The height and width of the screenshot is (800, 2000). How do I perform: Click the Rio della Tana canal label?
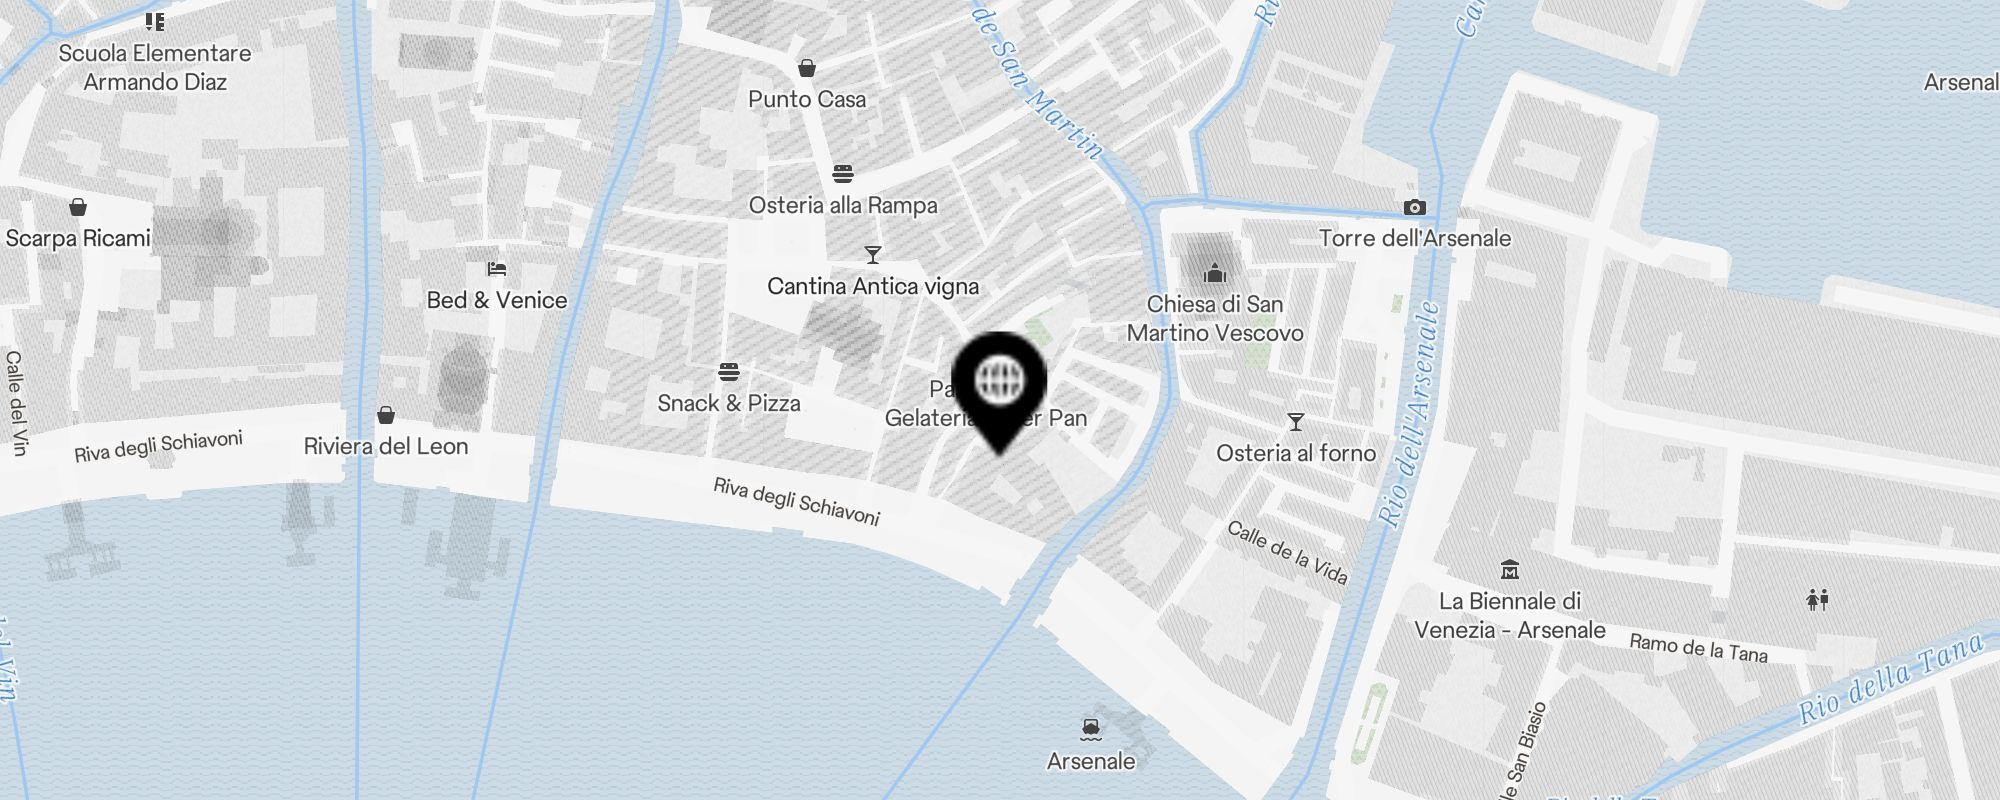pos(1891,679)
